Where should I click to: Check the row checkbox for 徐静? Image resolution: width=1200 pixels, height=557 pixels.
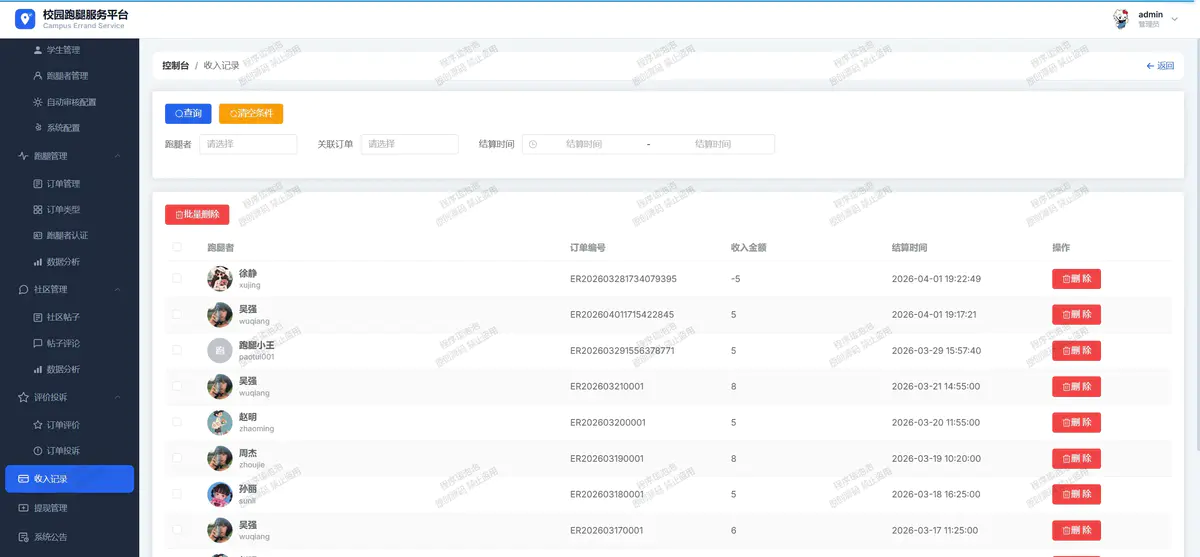[x=177, y=278]
